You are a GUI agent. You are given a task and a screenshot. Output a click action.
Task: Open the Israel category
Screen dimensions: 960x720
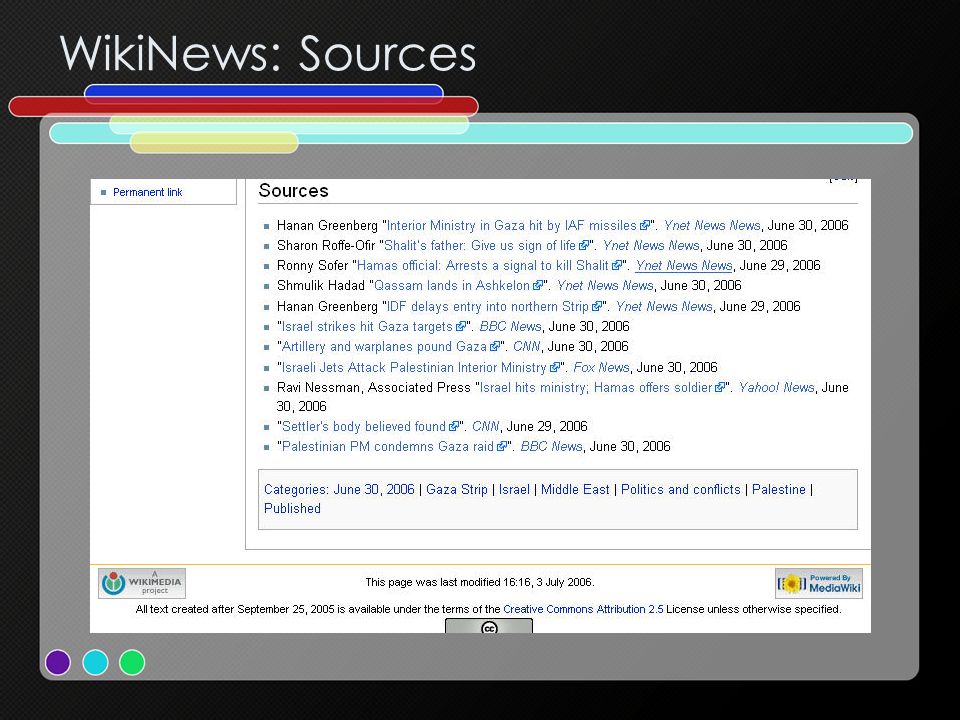point(514,489)
